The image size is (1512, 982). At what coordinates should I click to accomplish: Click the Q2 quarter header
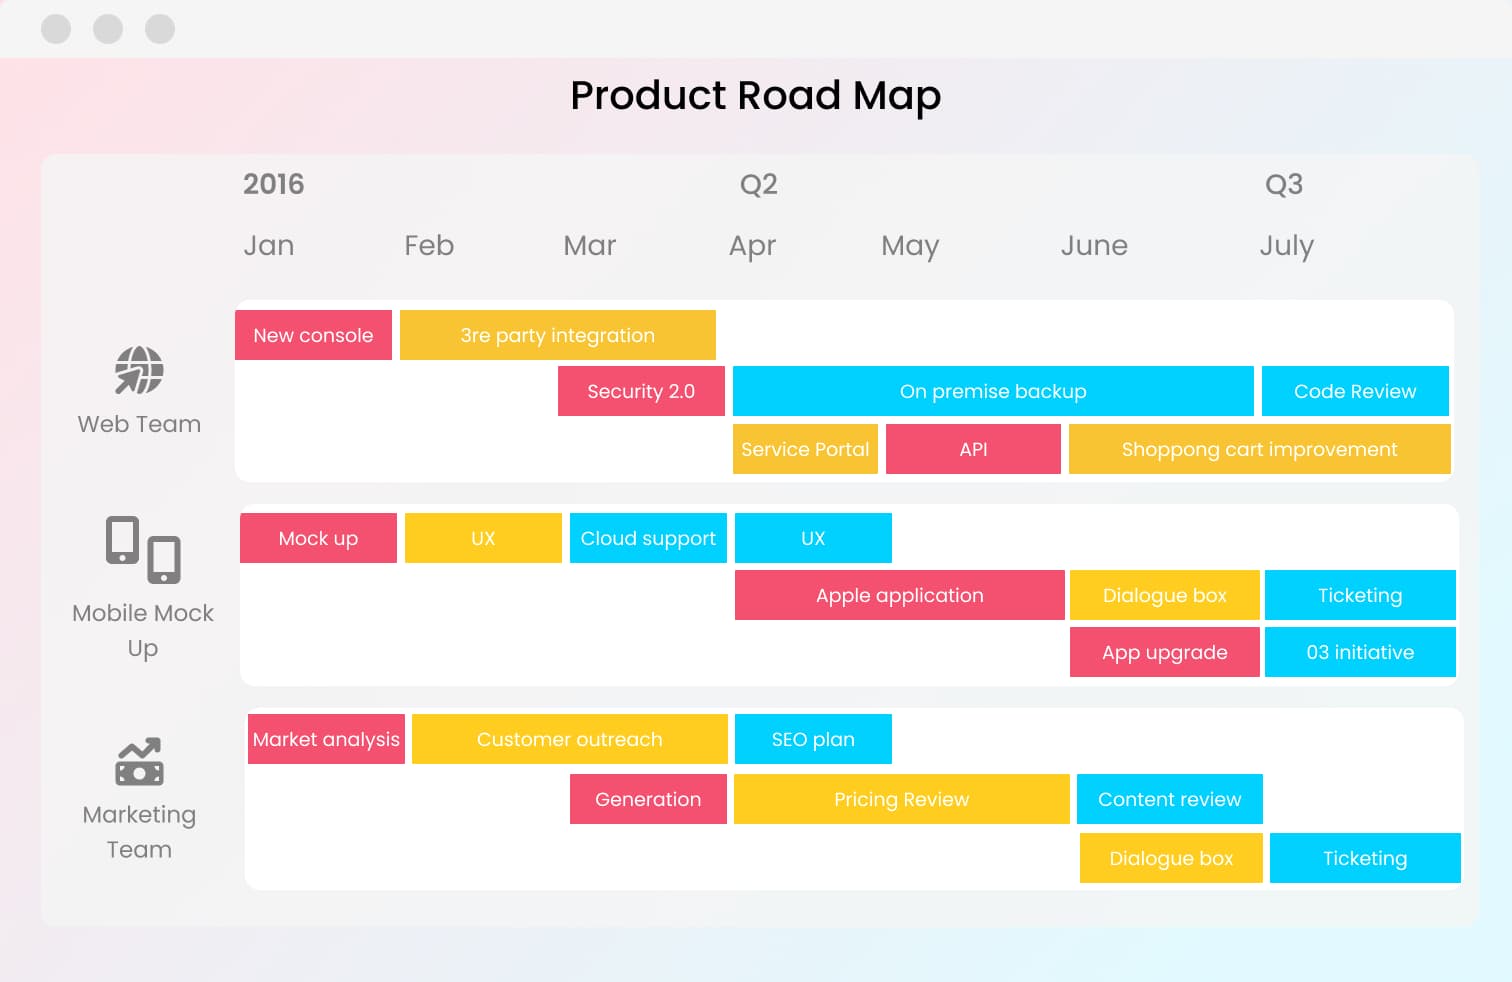tap(758, 184)
